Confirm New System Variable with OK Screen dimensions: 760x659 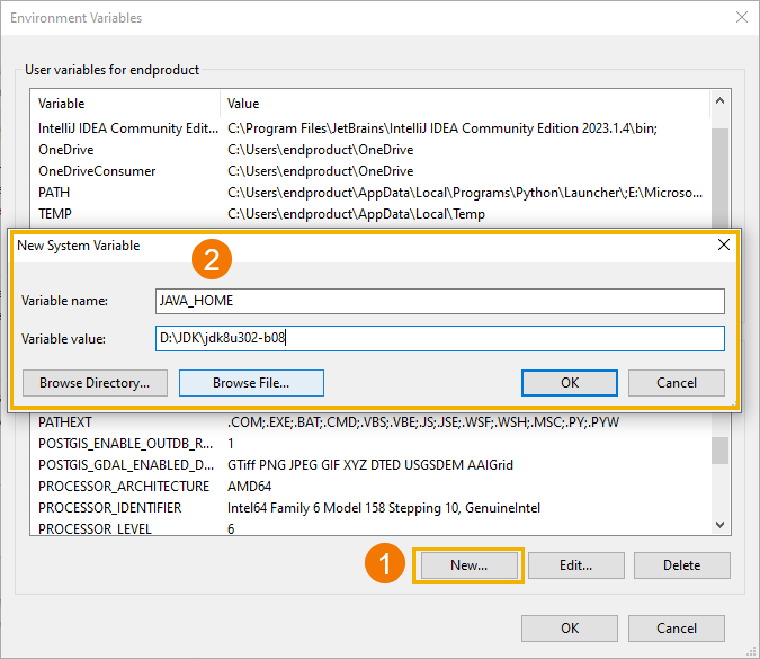click(x=569, y=383)
